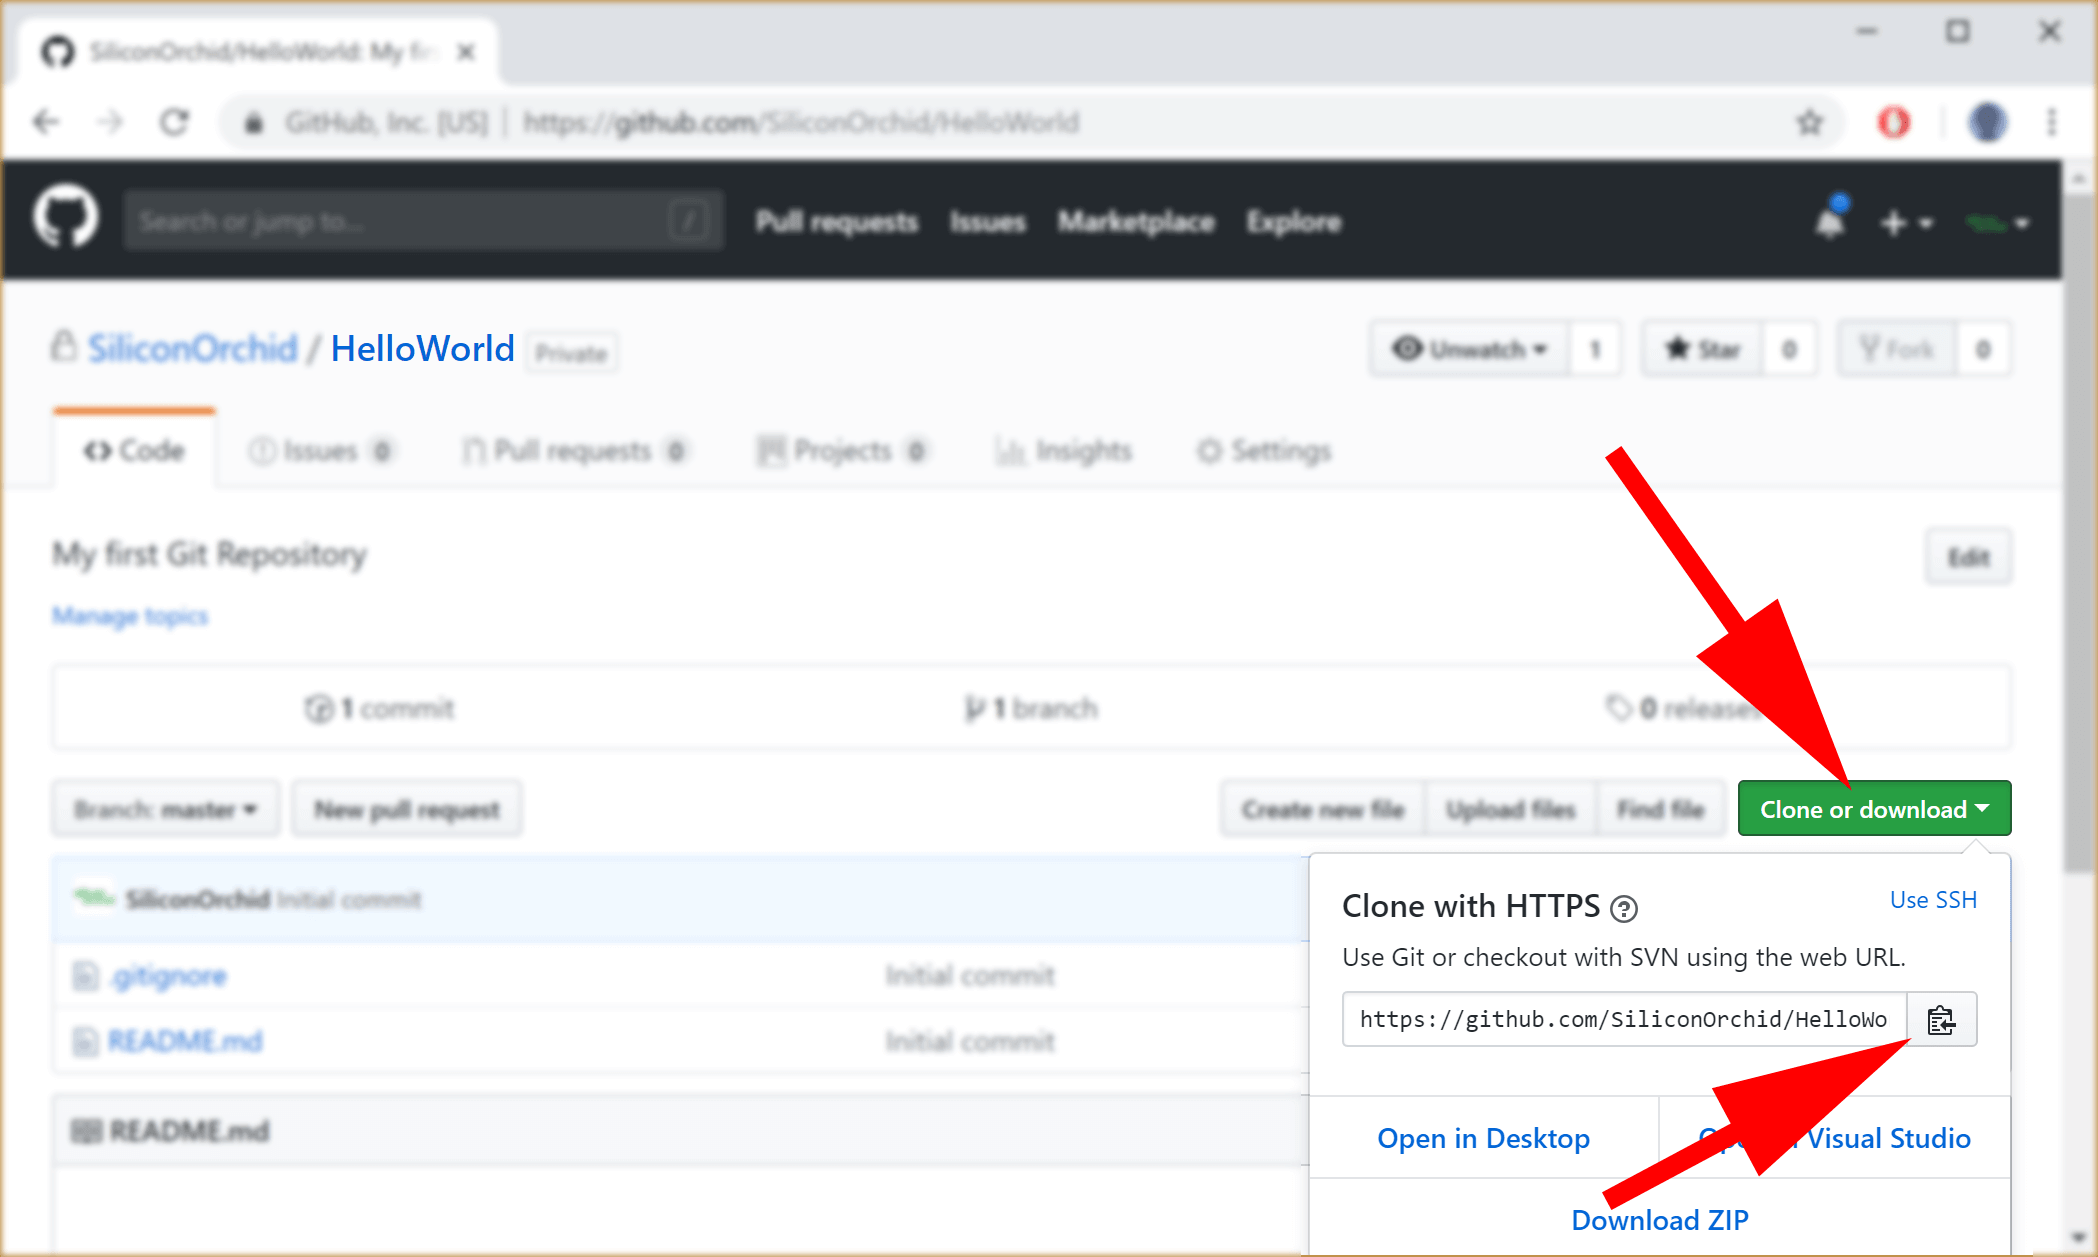Expand the Clone or download dropdown
The image size is (2098, 1257).
tap(1871, 810)
